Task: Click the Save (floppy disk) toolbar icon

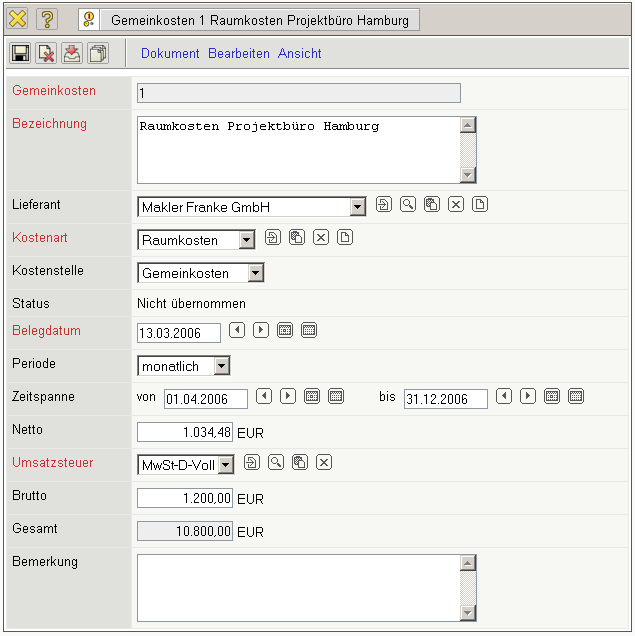Action: (x=20, y=54)
